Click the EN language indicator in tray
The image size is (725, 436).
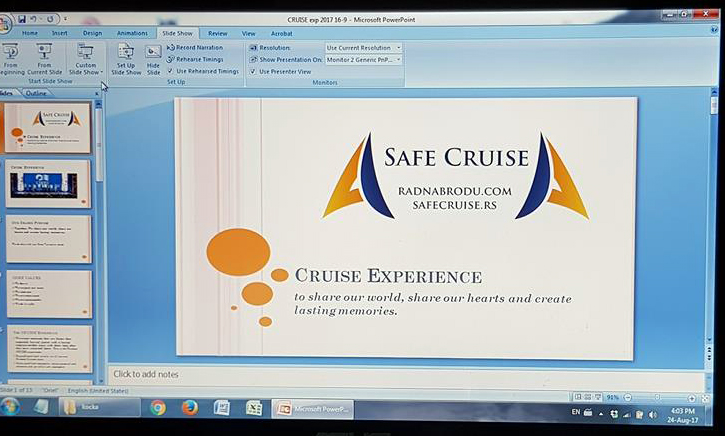click(x=576, y=411)
